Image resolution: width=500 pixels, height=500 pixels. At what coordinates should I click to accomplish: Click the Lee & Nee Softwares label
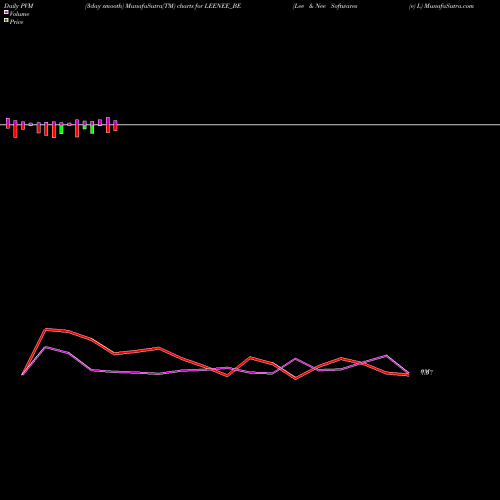(325, 6)
